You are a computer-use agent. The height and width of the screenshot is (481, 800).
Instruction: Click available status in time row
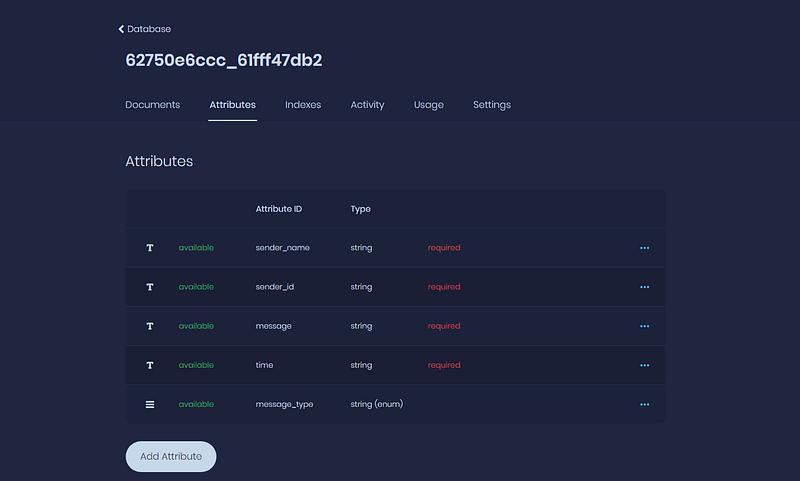click(196, 365)
